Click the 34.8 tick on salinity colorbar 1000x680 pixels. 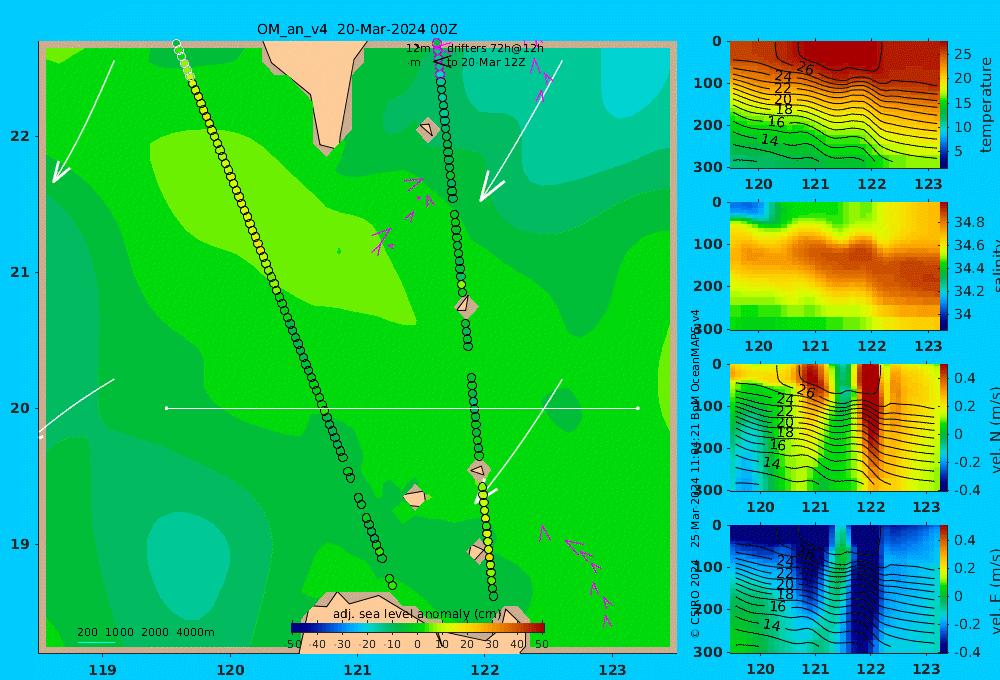click(x=969, y=223)
